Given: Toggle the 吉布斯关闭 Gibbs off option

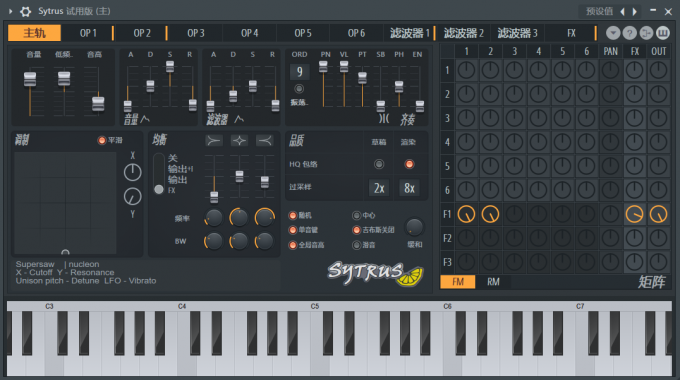Looking at the screenshot, I should pos(356,230).
